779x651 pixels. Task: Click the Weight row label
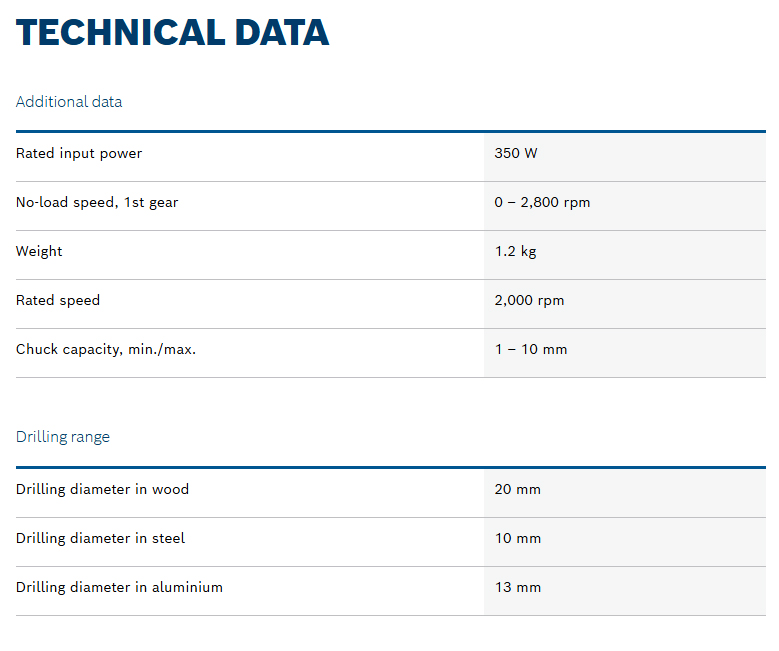39,252
